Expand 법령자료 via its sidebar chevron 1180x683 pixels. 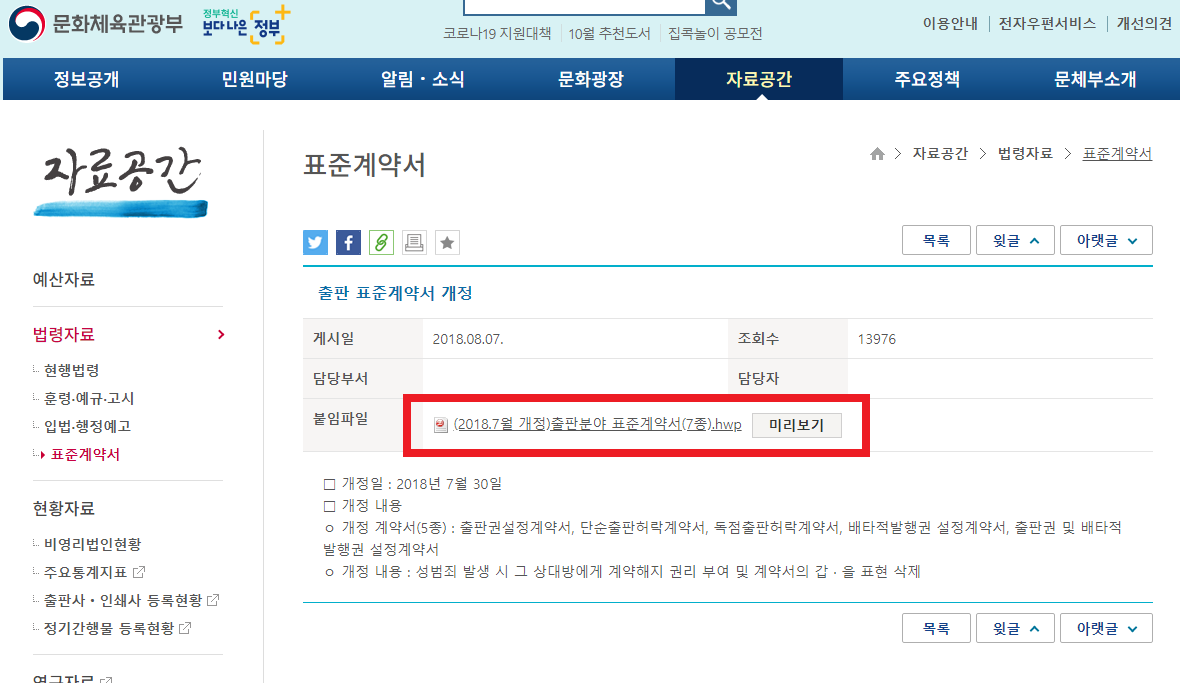(x=221, y=335)
